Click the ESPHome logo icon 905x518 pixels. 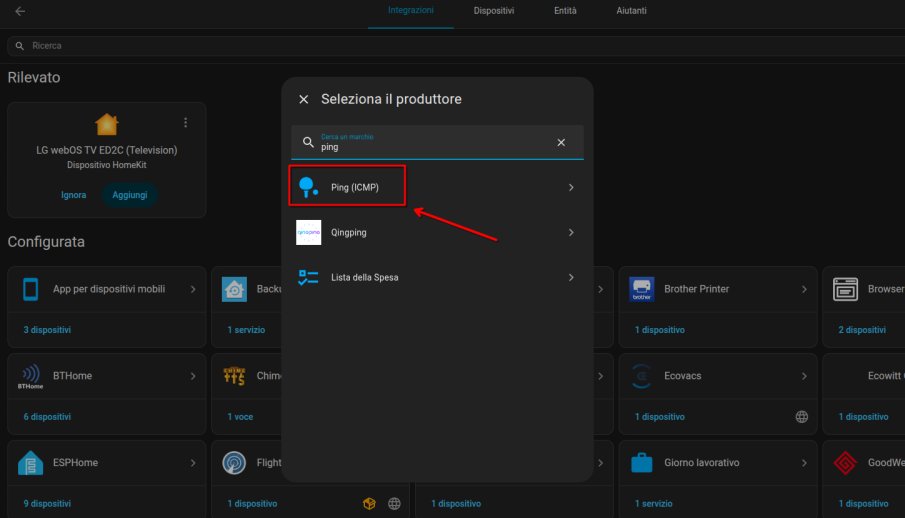click(31, 463)
